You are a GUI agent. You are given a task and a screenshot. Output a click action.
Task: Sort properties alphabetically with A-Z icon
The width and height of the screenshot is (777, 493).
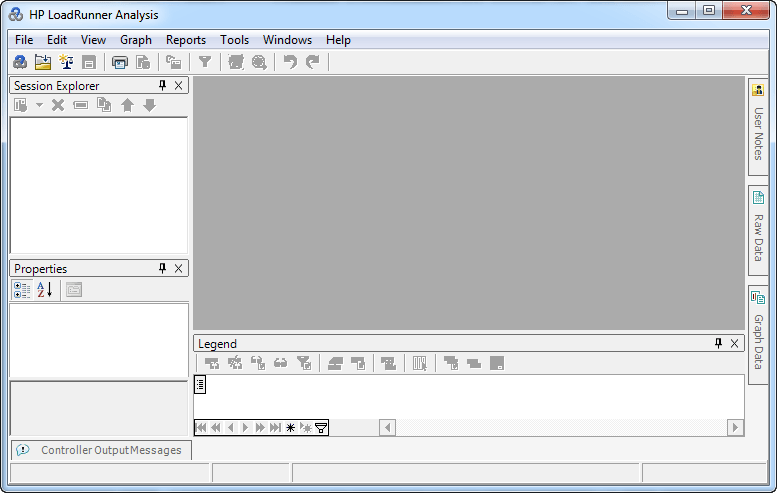point(44,290)
